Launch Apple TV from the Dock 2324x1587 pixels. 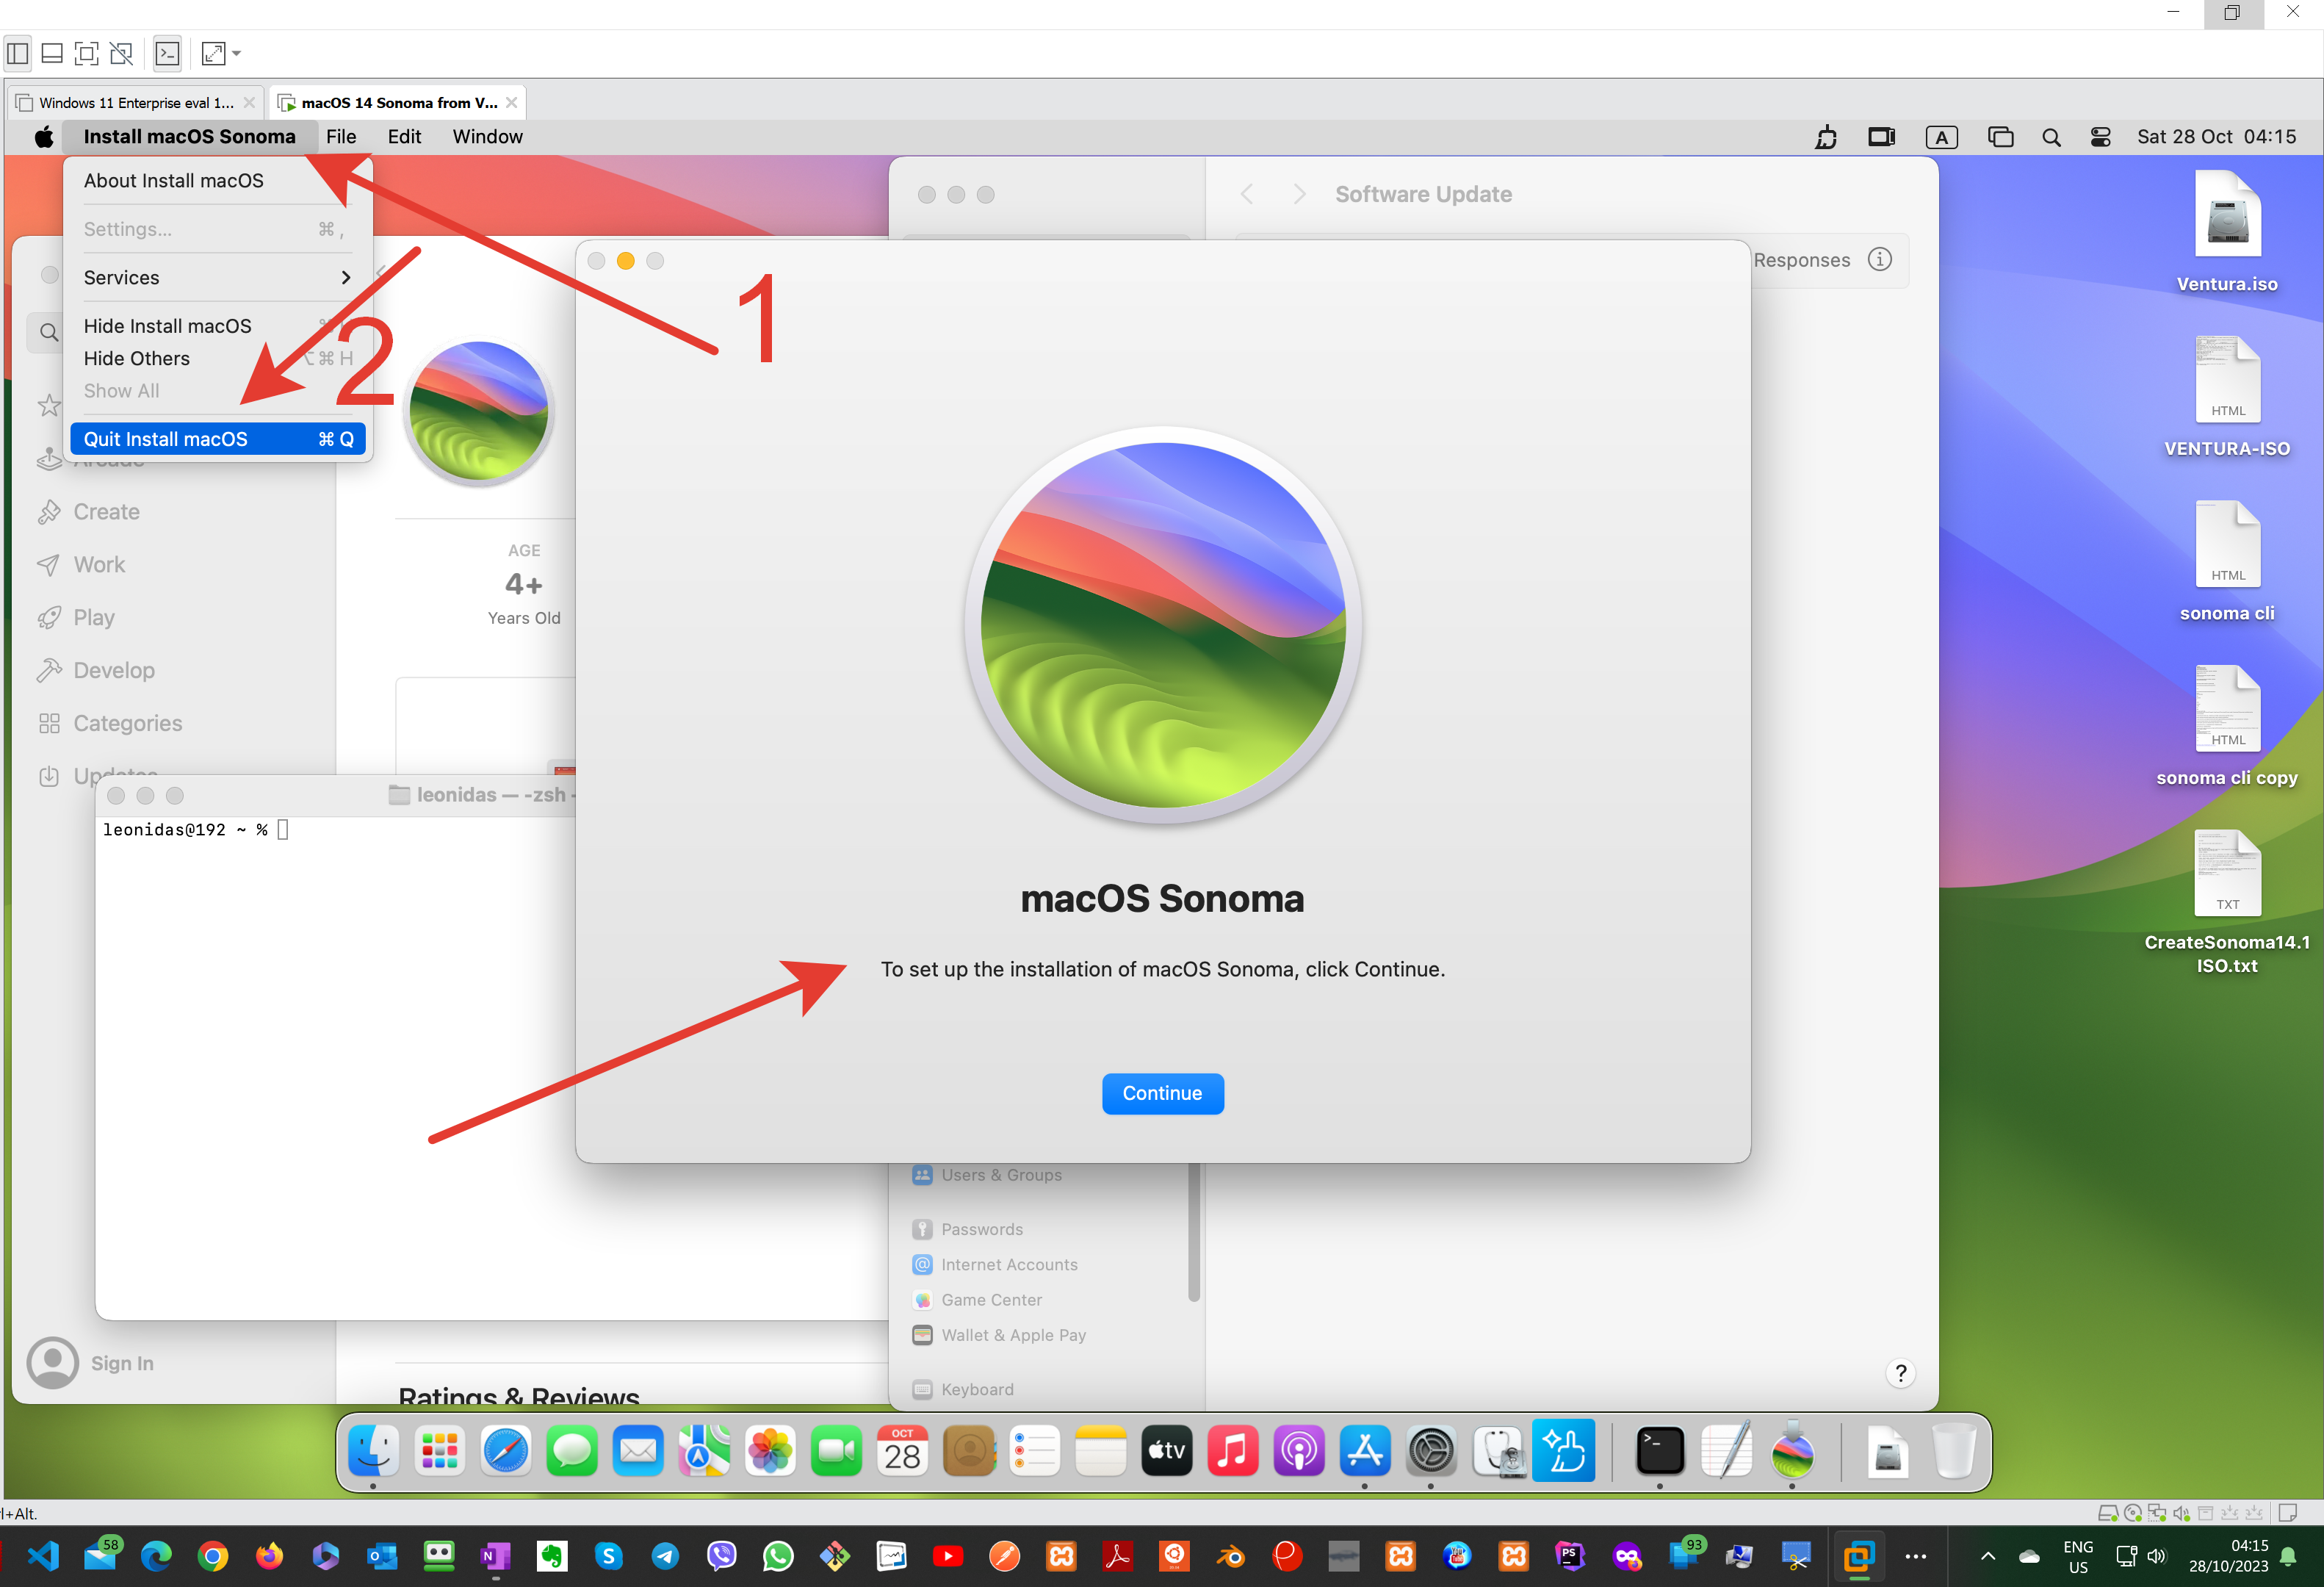[x=1166, y=1451]
